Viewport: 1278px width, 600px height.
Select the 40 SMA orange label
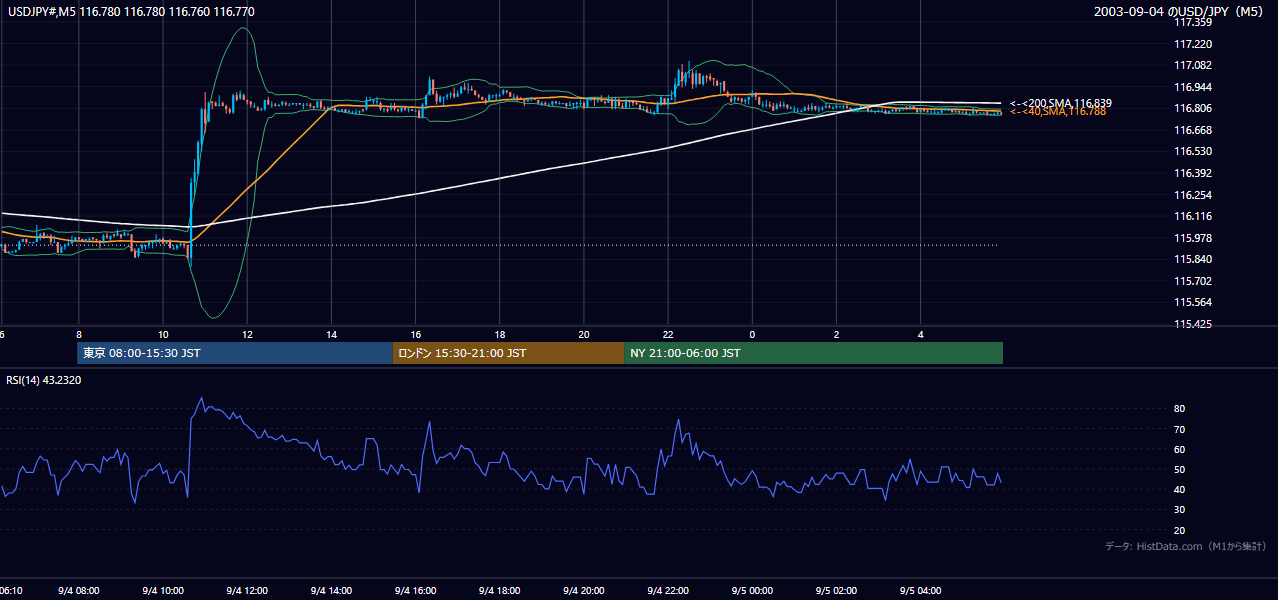tap(1058, 112)
